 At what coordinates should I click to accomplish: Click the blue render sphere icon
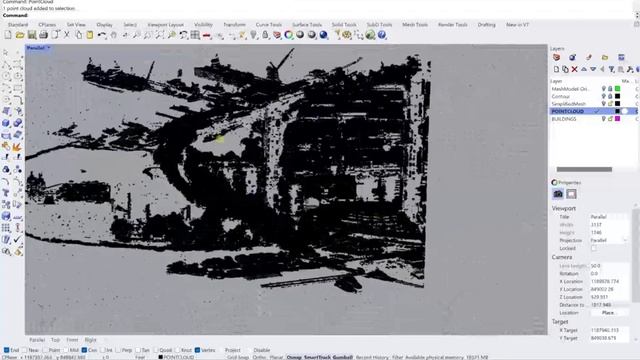tap(324, 36)
